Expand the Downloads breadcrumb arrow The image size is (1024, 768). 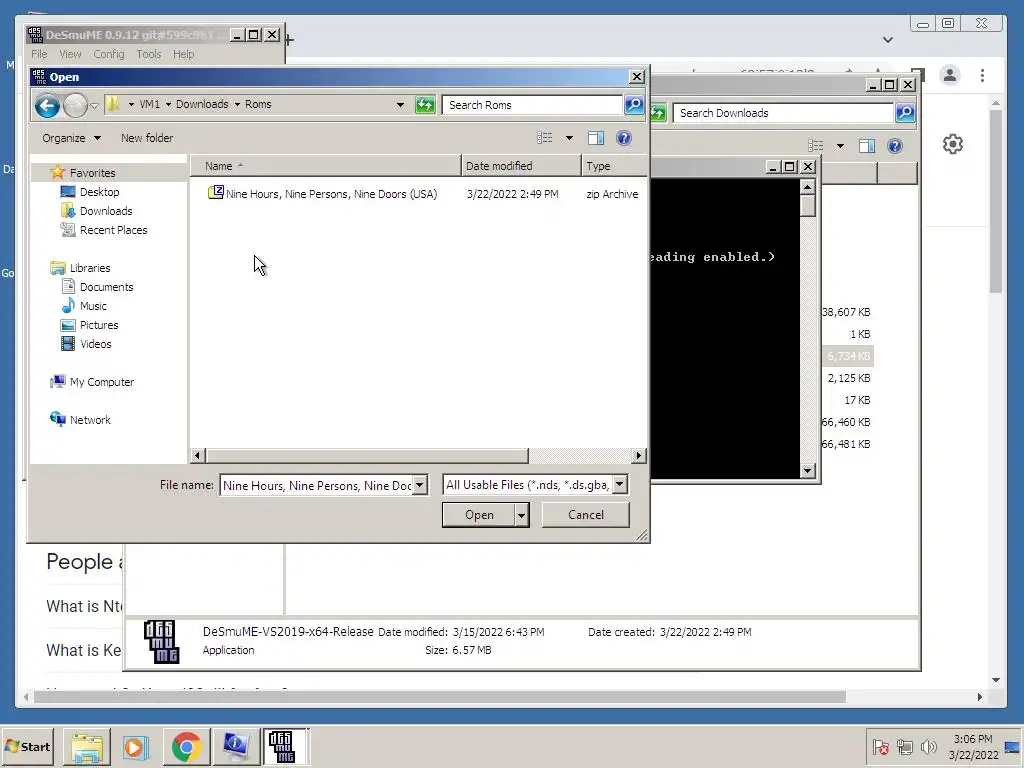237,104
